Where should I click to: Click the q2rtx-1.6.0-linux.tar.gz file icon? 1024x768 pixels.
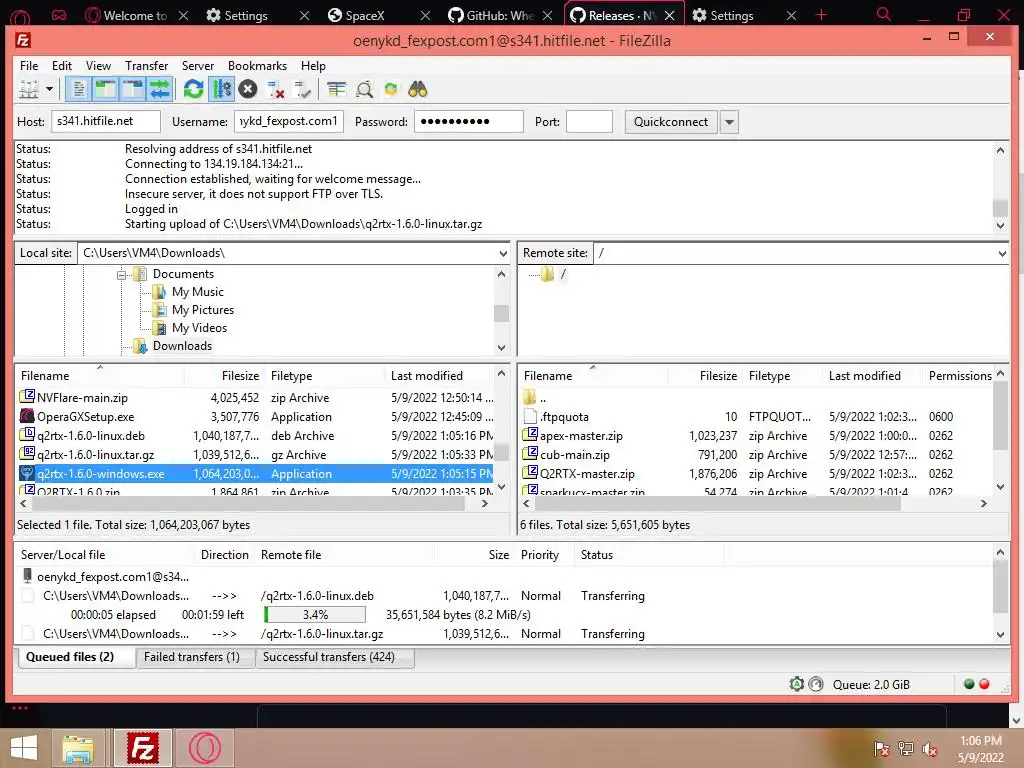27,453
